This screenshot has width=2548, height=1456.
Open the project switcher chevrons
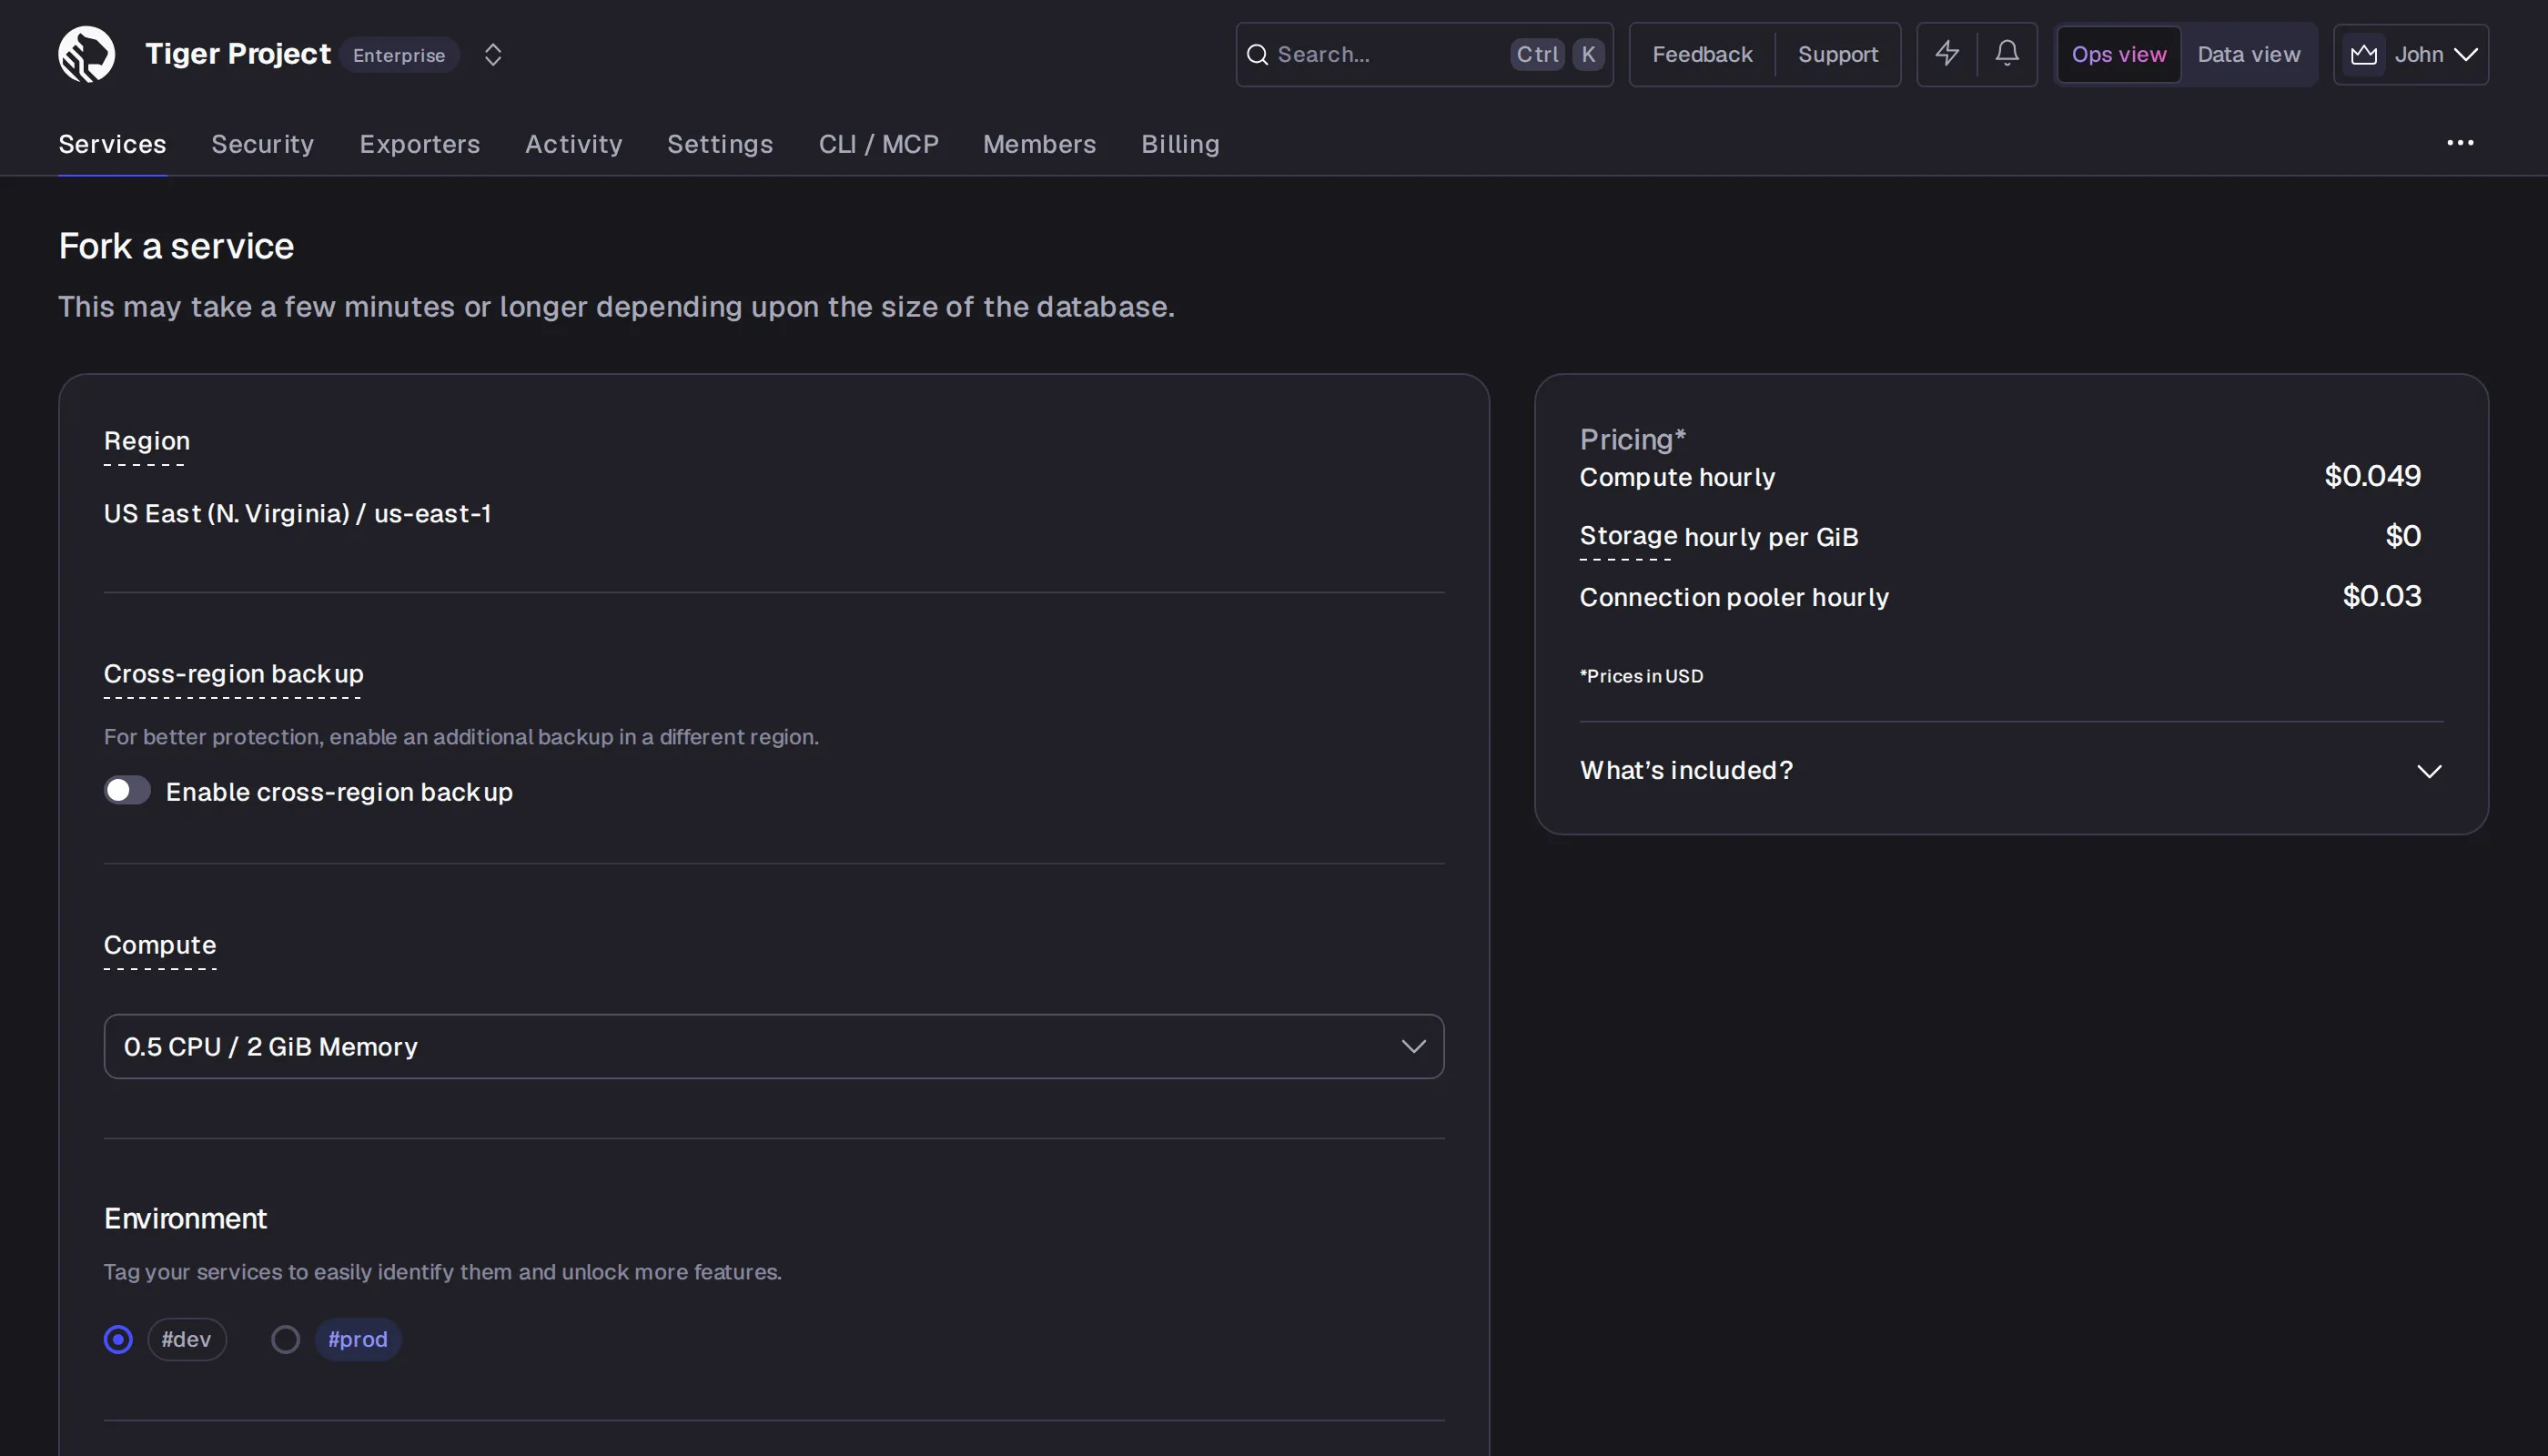click(493, 54)
